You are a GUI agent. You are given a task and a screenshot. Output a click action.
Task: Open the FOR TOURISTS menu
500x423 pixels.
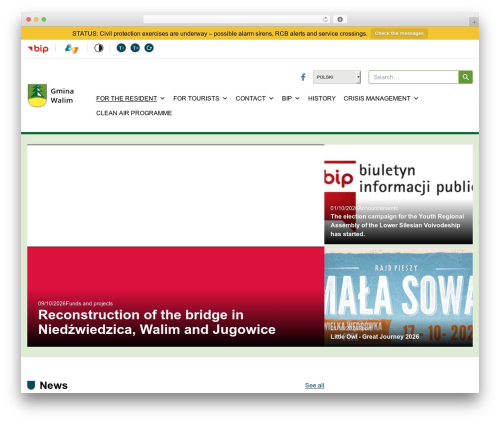tap(196, 98)
